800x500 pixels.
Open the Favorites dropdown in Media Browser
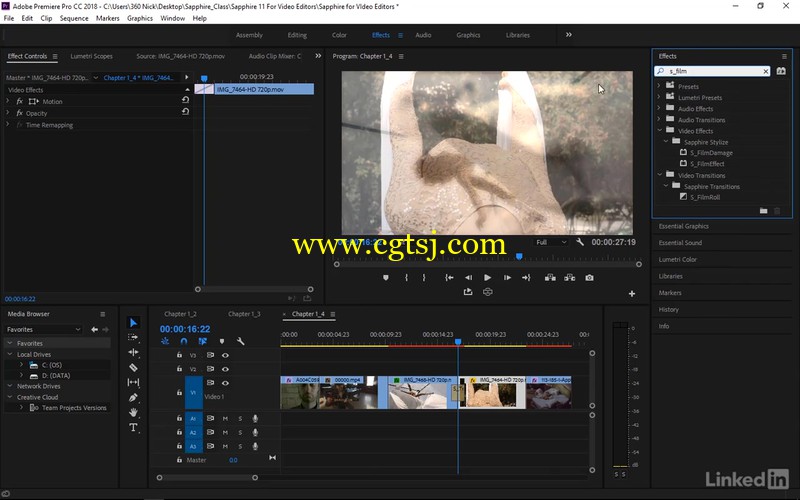click(43, 330)
